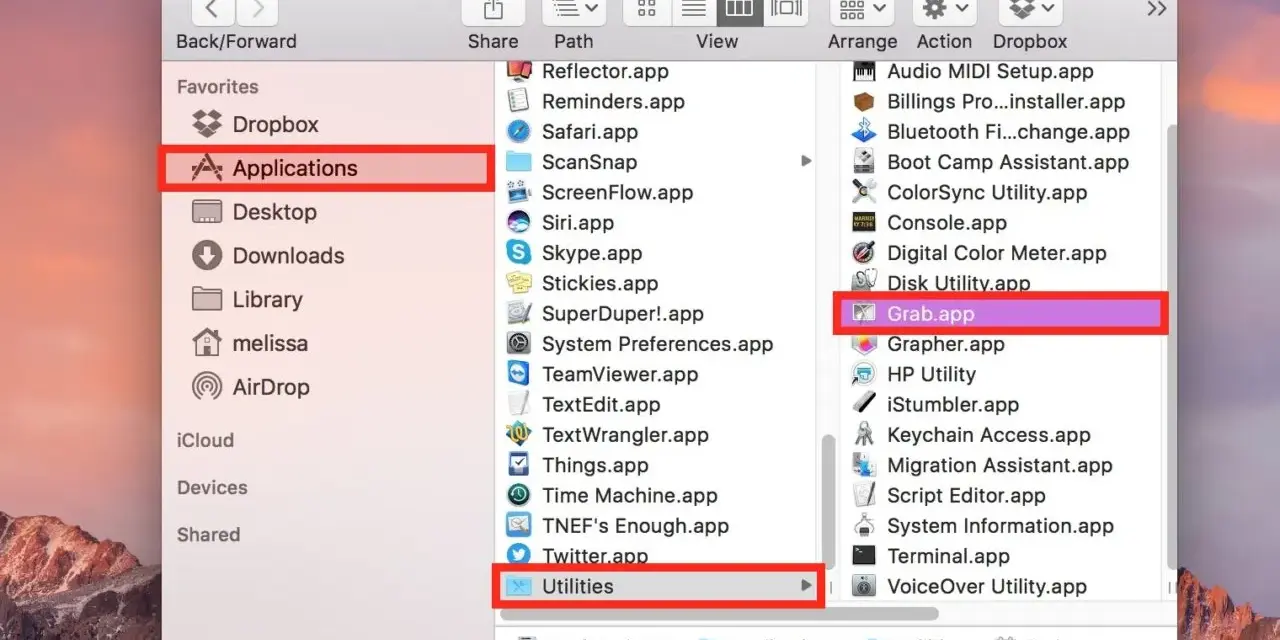1280x640 pixels.
Task: Open the Path dropdown in toolbar
Action: [x=574, y=10]
